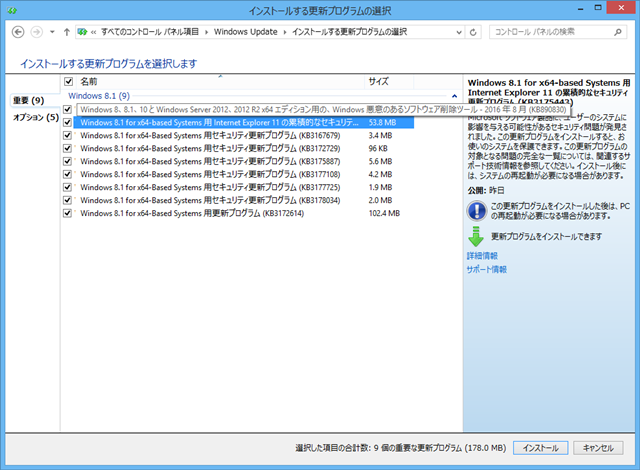Viewport: 640px width, 470px height.
Task: Click the 53.8 MB size value
Action: click(x=382, y=122)
